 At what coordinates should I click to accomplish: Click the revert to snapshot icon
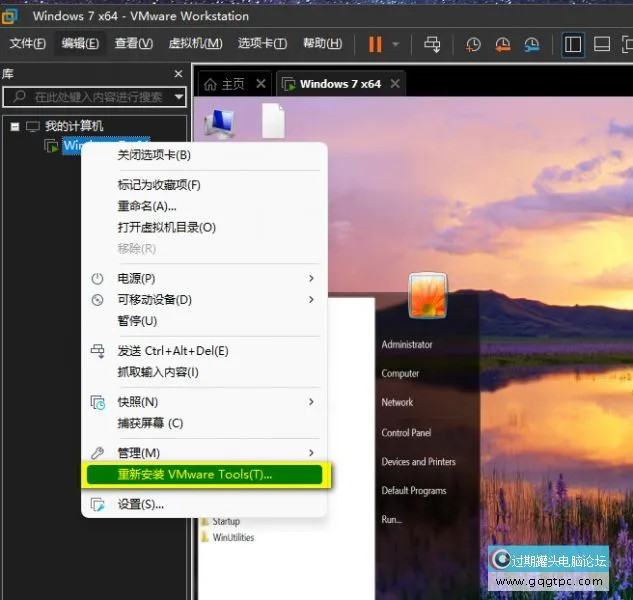click(x=502, y=44)
